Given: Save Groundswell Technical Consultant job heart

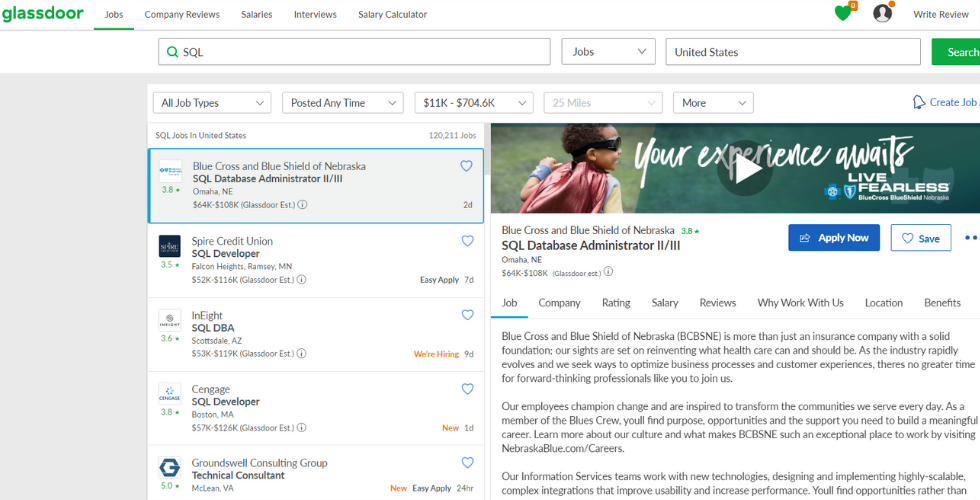Looking at the screenshot, I should [x=468, y=462].
